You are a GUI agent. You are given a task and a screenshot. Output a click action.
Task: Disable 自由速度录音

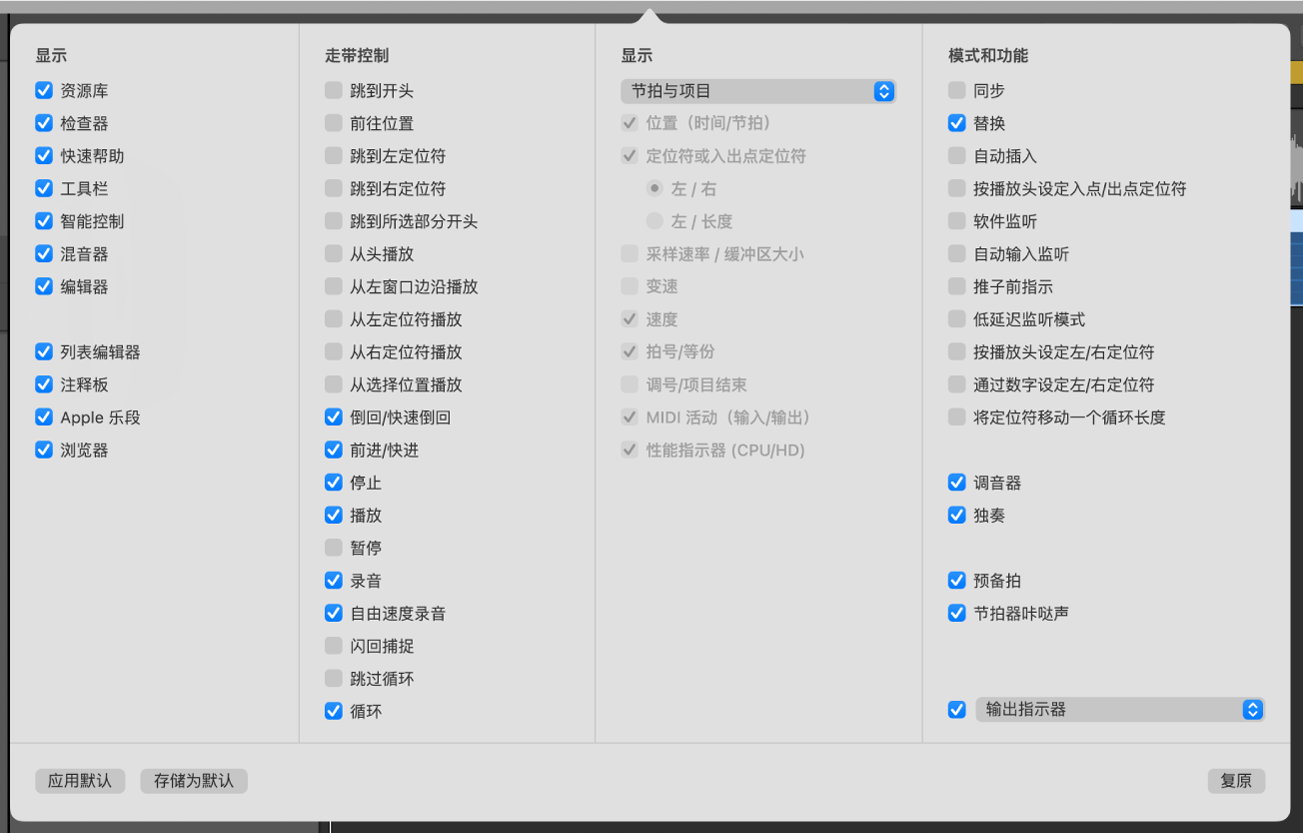(x=333, y=613)
